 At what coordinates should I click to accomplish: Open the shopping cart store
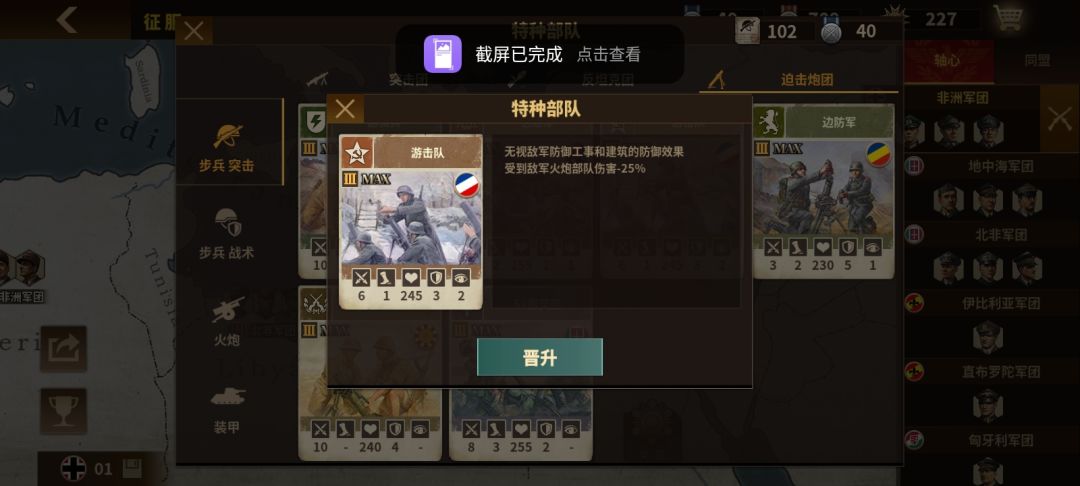click(1008, 19)
